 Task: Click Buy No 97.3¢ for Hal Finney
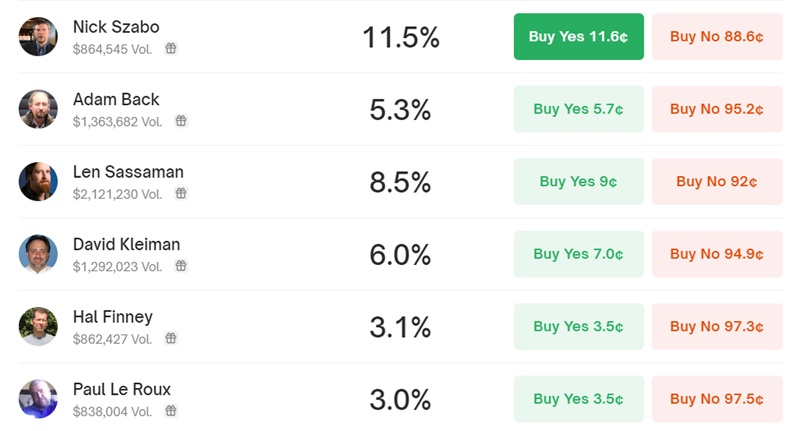[x=717, y=326]
